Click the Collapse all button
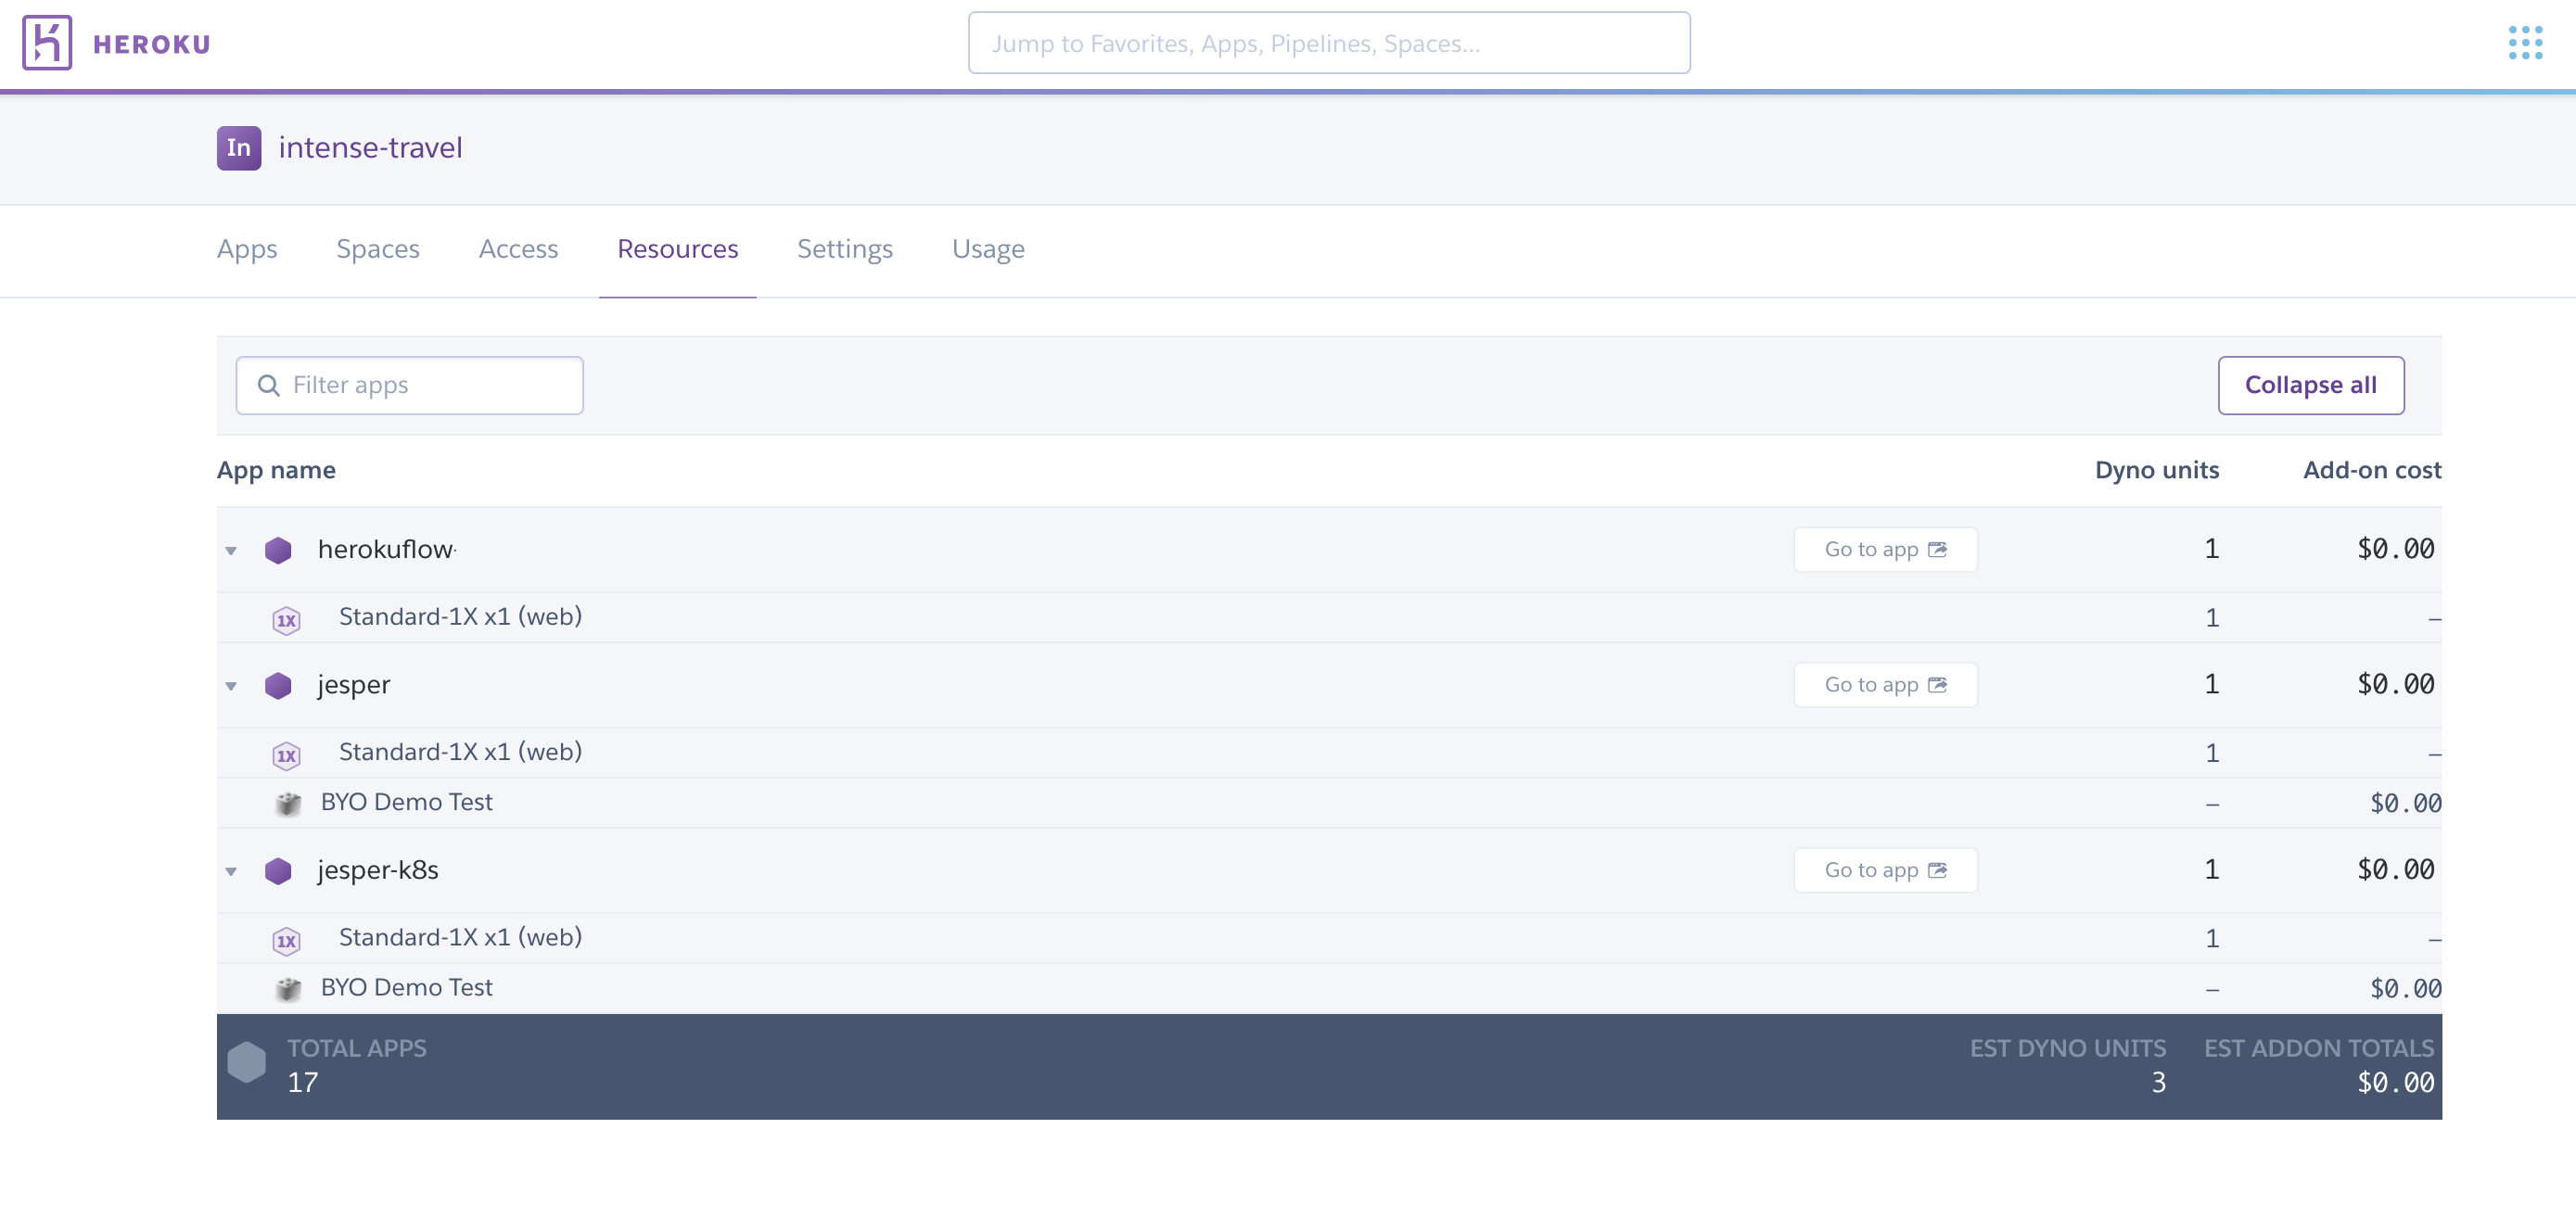The height and width of the screenshot is (1205, 2576). [2311, 385]
